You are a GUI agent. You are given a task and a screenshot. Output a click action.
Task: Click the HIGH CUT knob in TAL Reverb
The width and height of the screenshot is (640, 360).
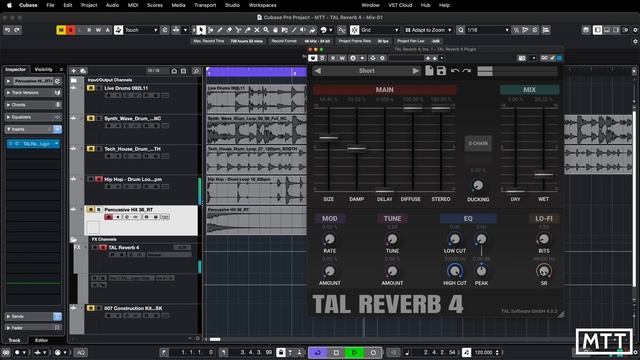[x=455, y=271]
